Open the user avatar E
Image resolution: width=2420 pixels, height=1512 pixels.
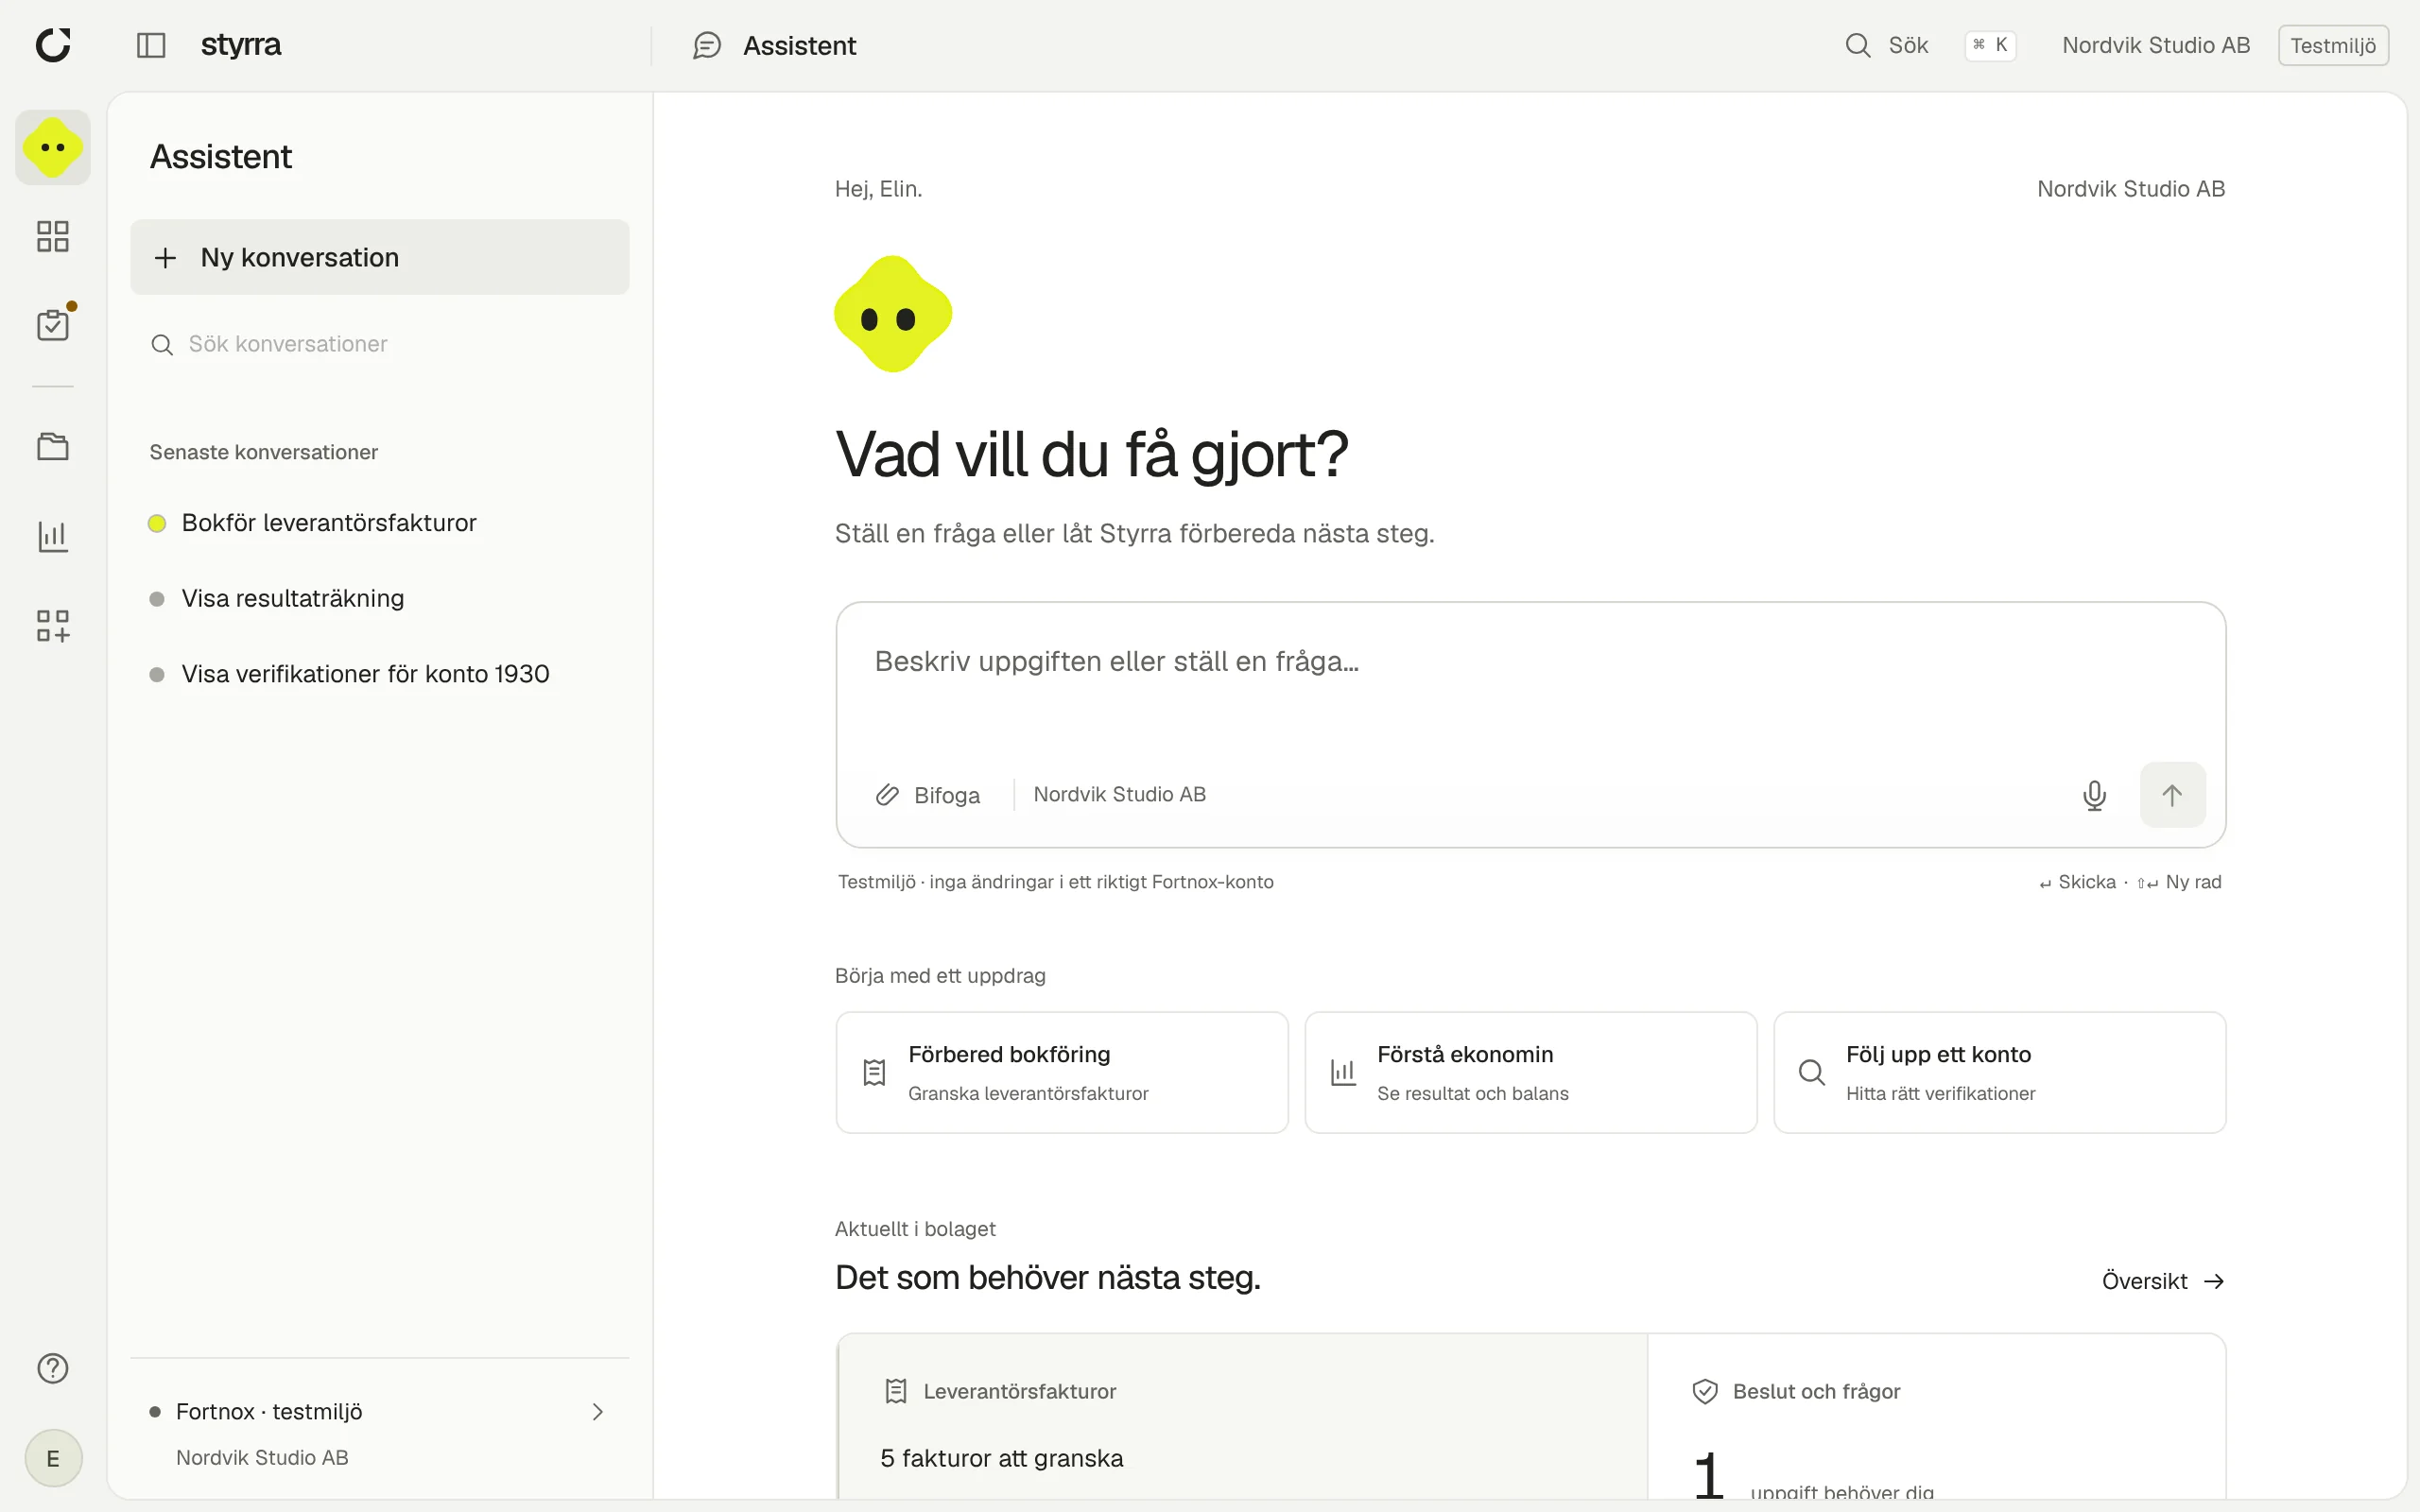(53, 1458)
